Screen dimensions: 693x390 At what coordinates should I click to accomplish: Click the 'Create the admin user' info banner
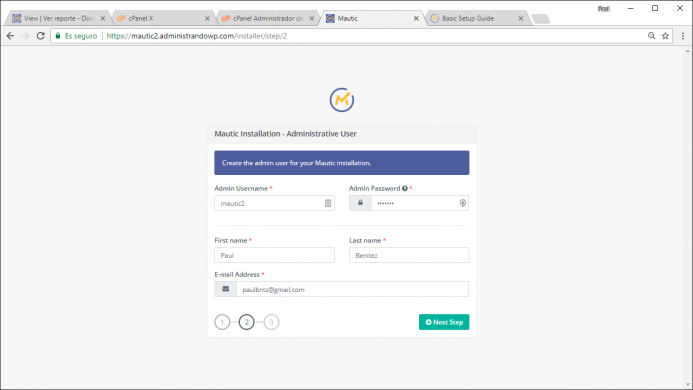coord(342,163)
